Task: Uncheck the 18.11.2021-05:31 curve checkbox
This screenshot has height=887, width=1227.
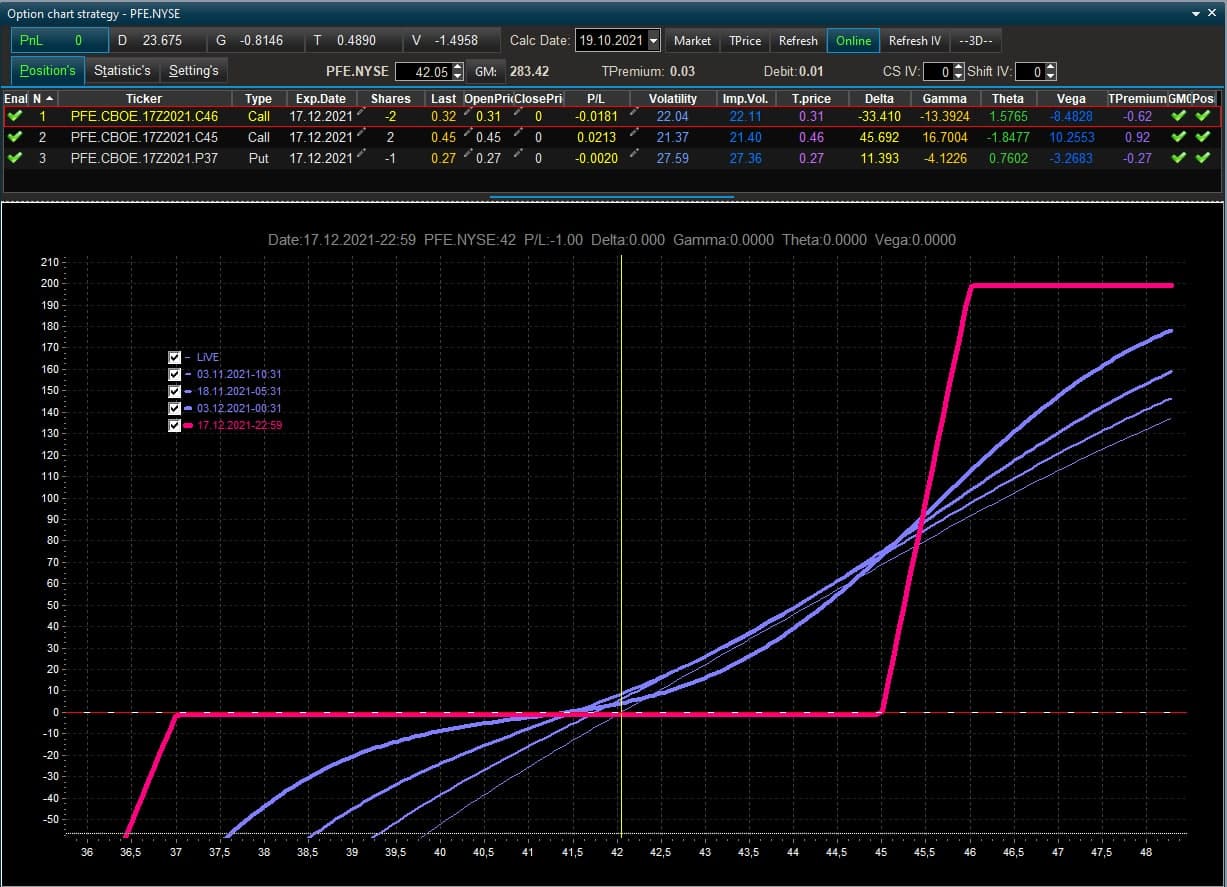Action: pos(175,391)
